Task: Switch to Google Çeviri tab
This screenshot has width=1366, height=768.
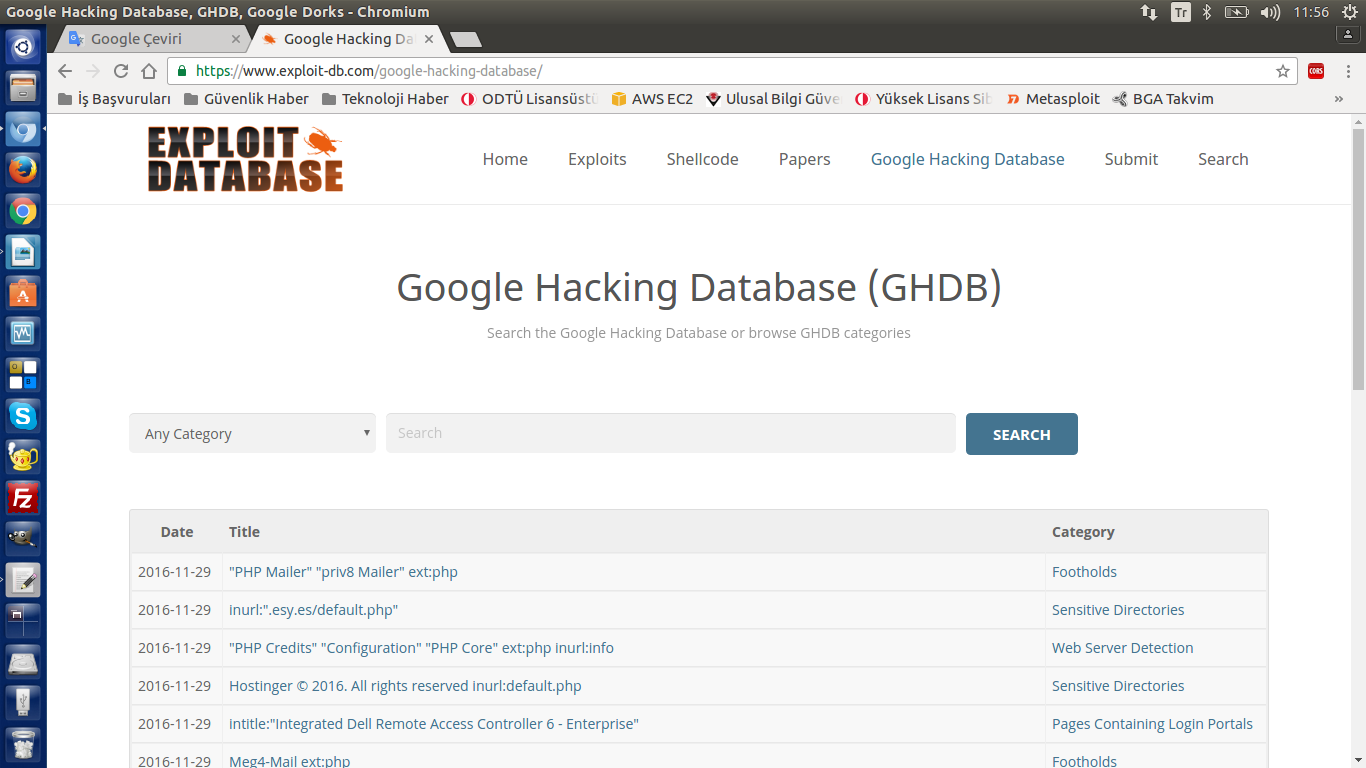Action: [150, 39]
